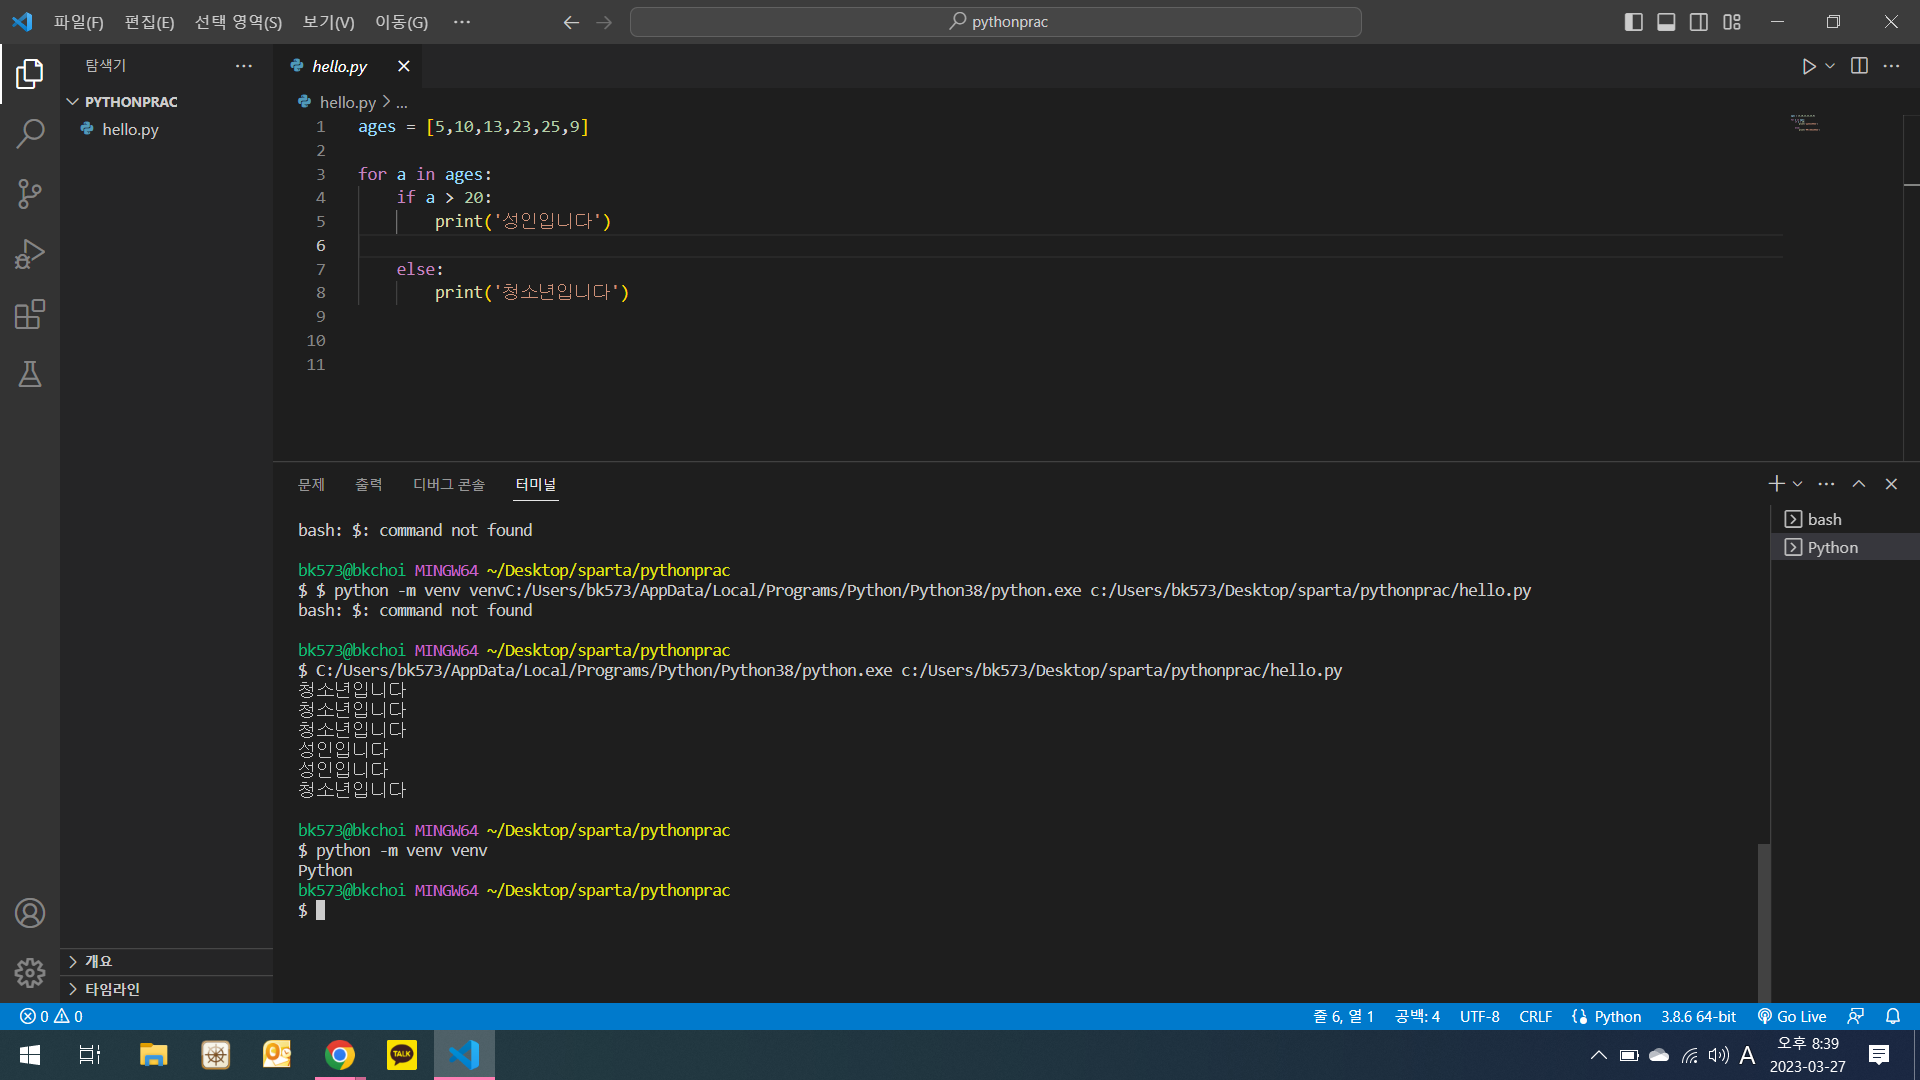This screenshot has height=1080, width=1920.
Task: Show errors and warnings problems count
Action: (51, 1016)
